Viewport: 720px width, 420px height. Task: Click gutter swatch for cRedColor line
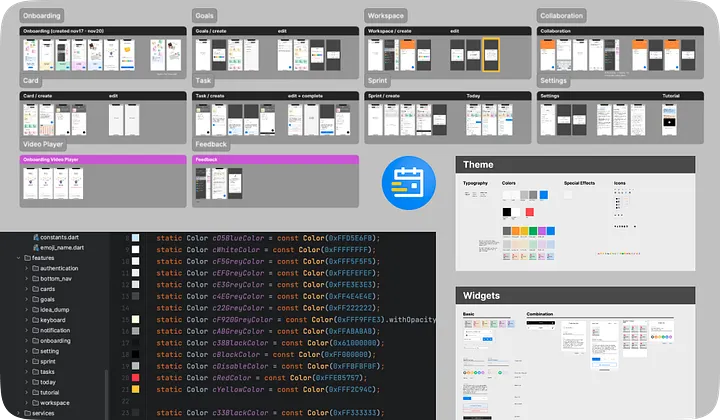[135, 378]
